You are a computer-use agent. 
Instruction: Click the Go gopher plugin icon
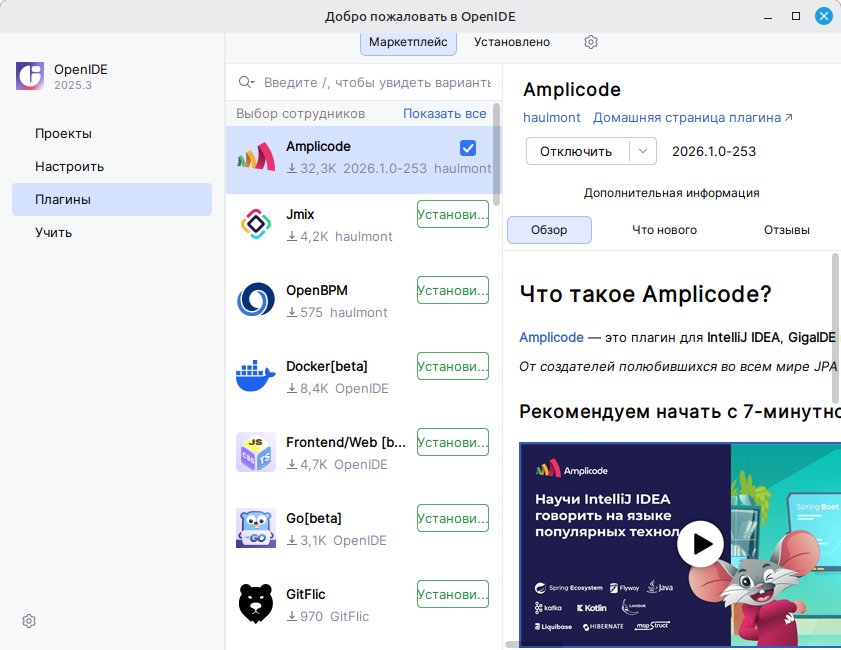coord(256,528)
